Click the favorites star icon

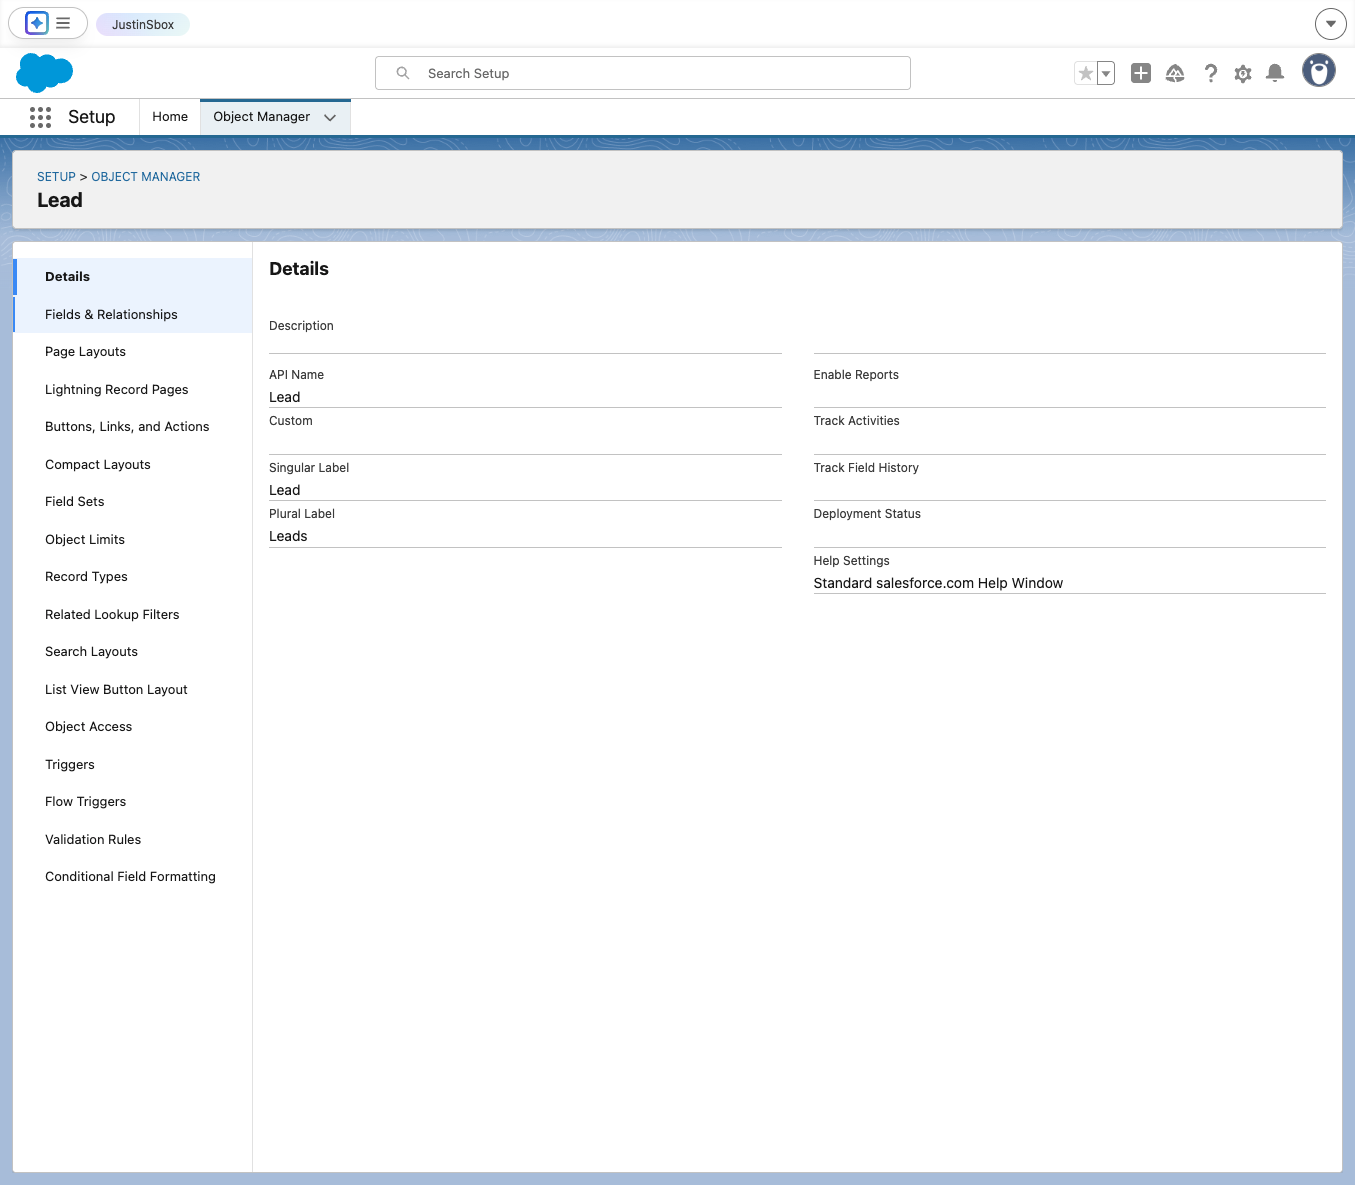coord(1085,73)
